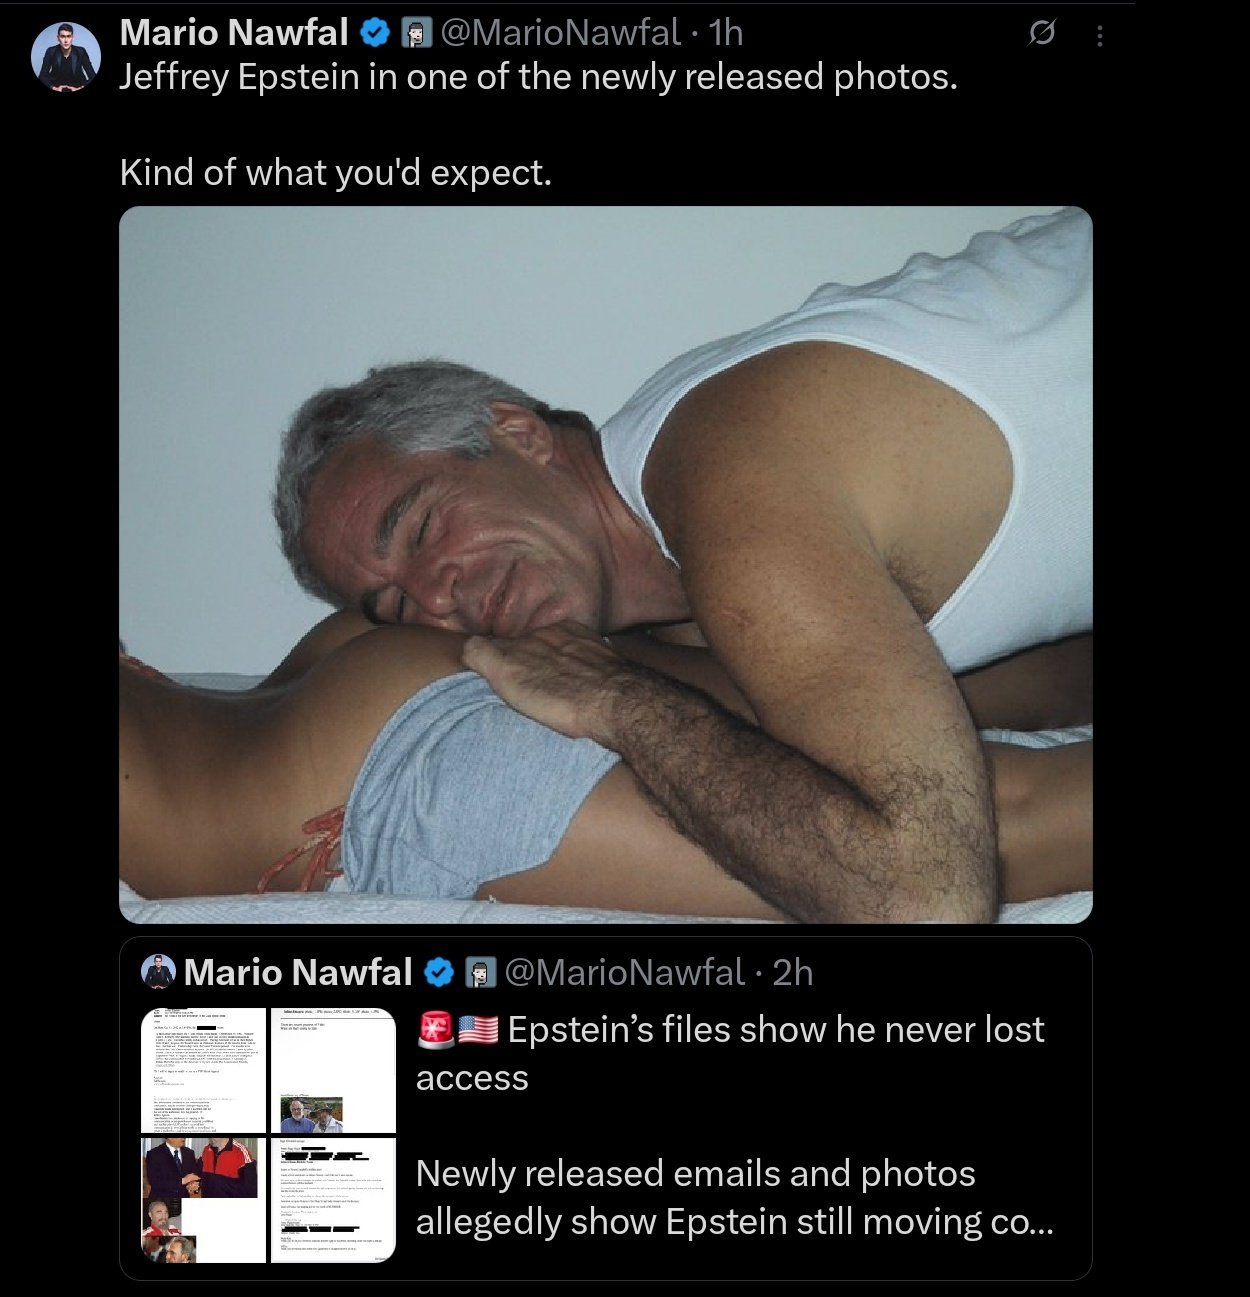Open the Mario Nawfal name in the quoted post

298,972
